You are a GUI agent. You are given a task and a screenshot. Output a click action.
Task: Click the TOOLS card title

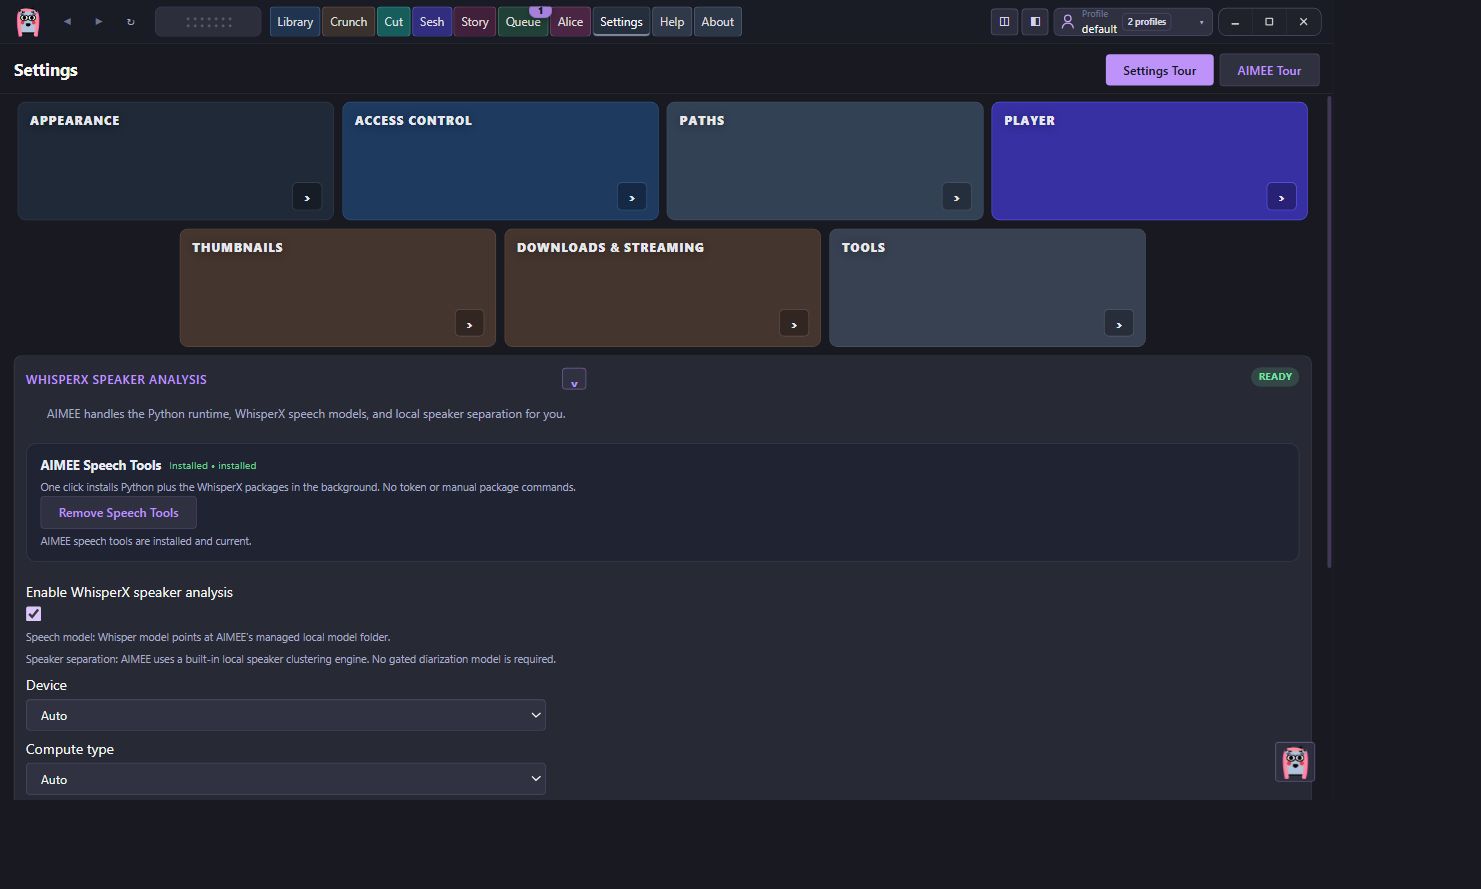coord(863,247)
